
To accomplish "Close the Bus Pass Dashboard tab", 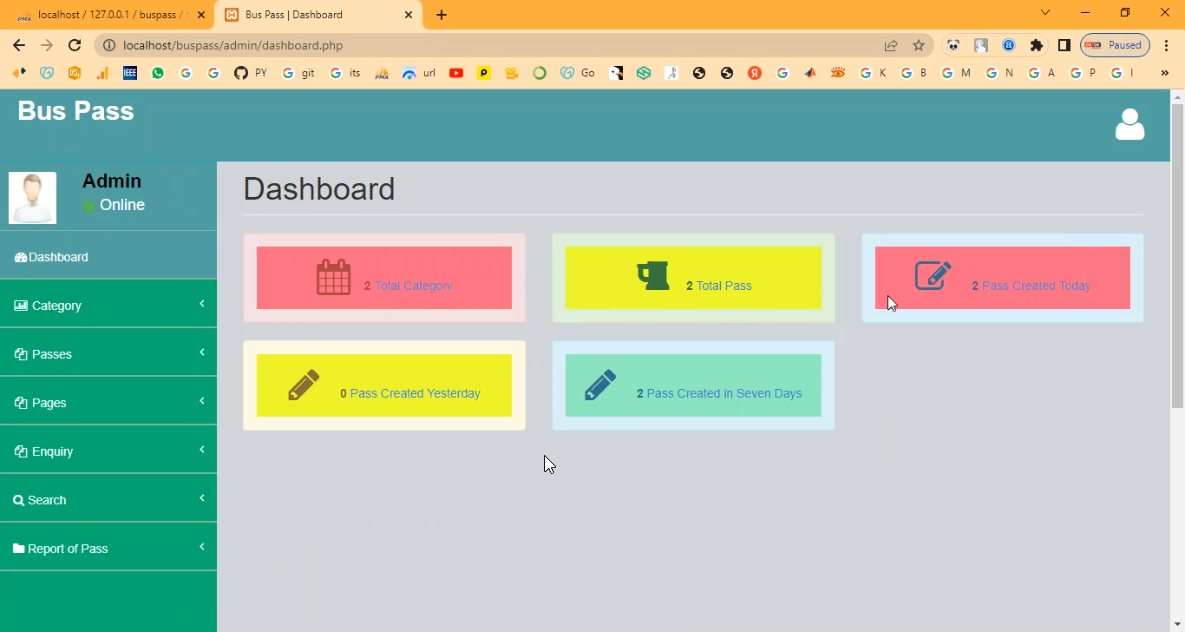I will pyautogui.click(x=409, y=14).
